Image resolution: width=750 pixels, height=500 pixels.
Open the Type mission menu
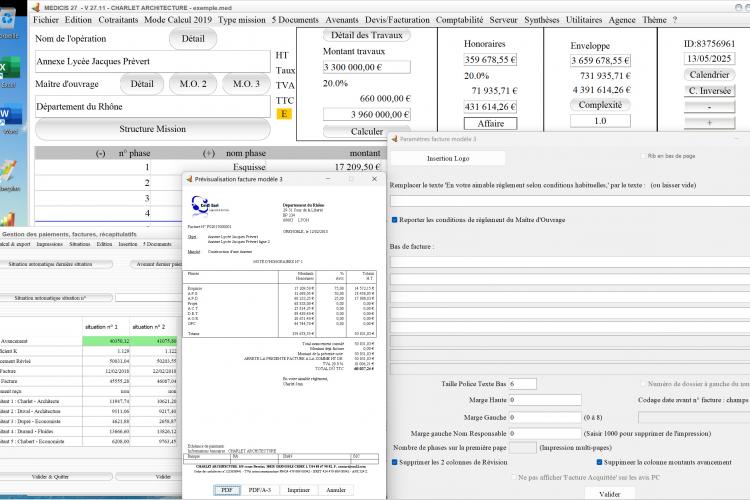242,20
